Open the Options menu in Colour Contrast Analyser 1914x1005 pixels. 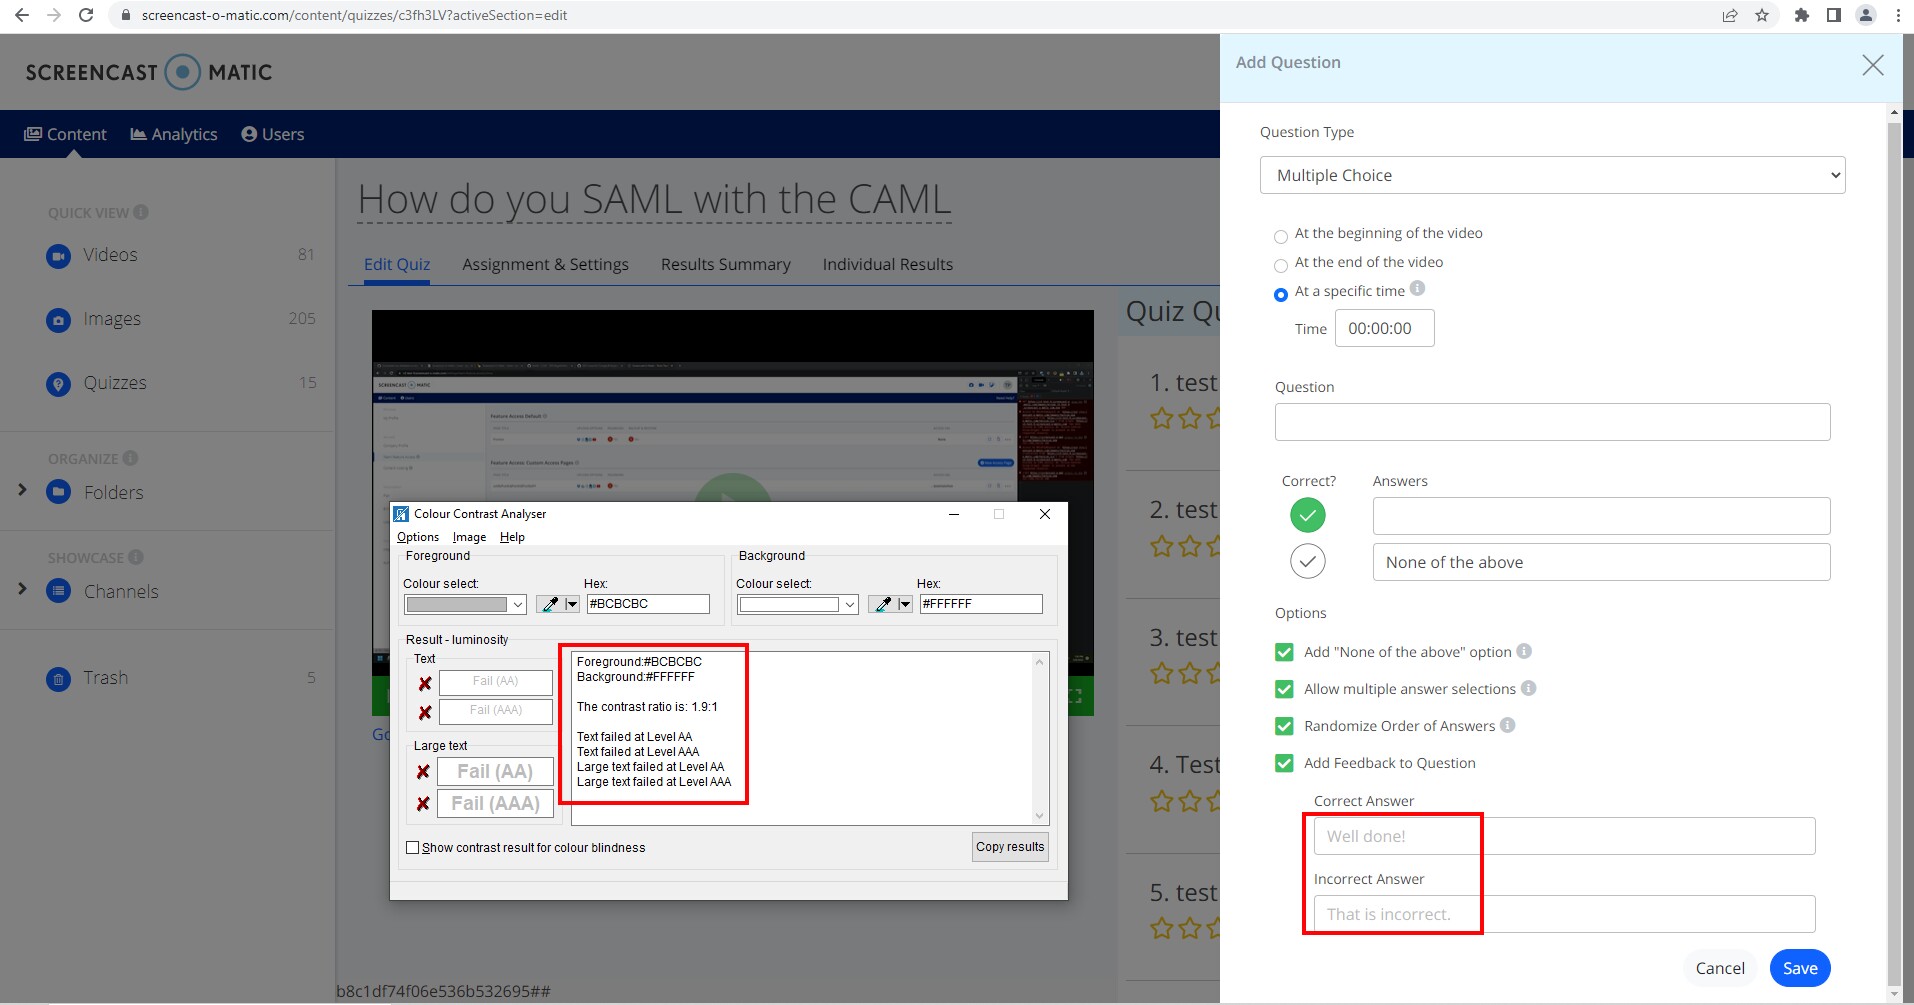[417, 537]
